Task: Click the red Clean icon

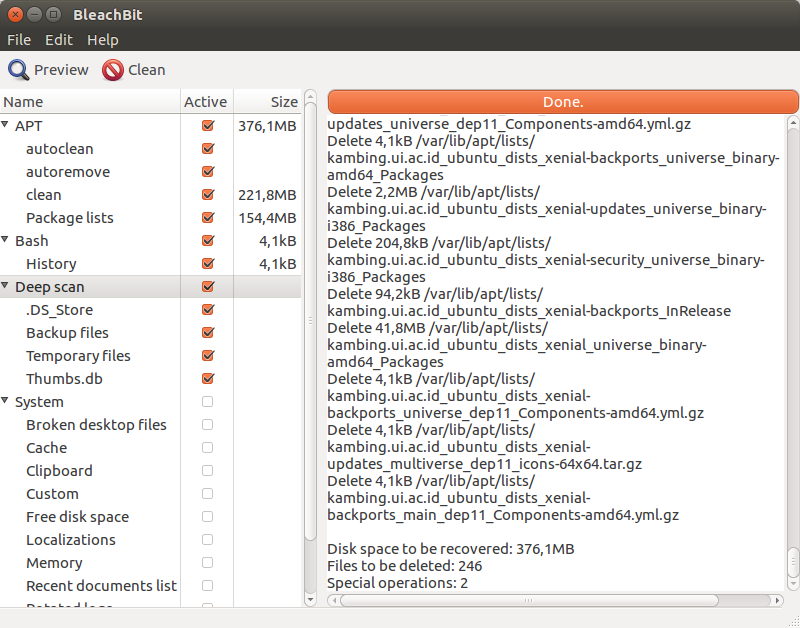Action: click(113, 70)
